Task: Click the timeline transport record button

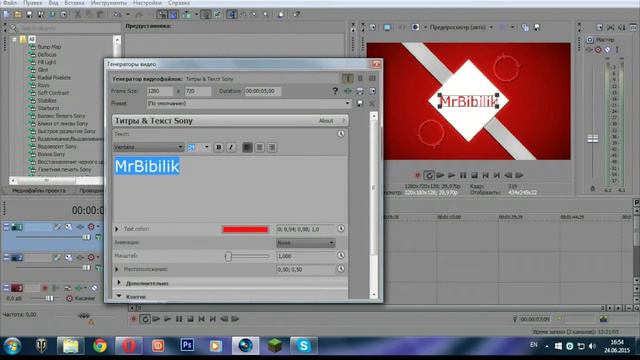Action: 133,319
